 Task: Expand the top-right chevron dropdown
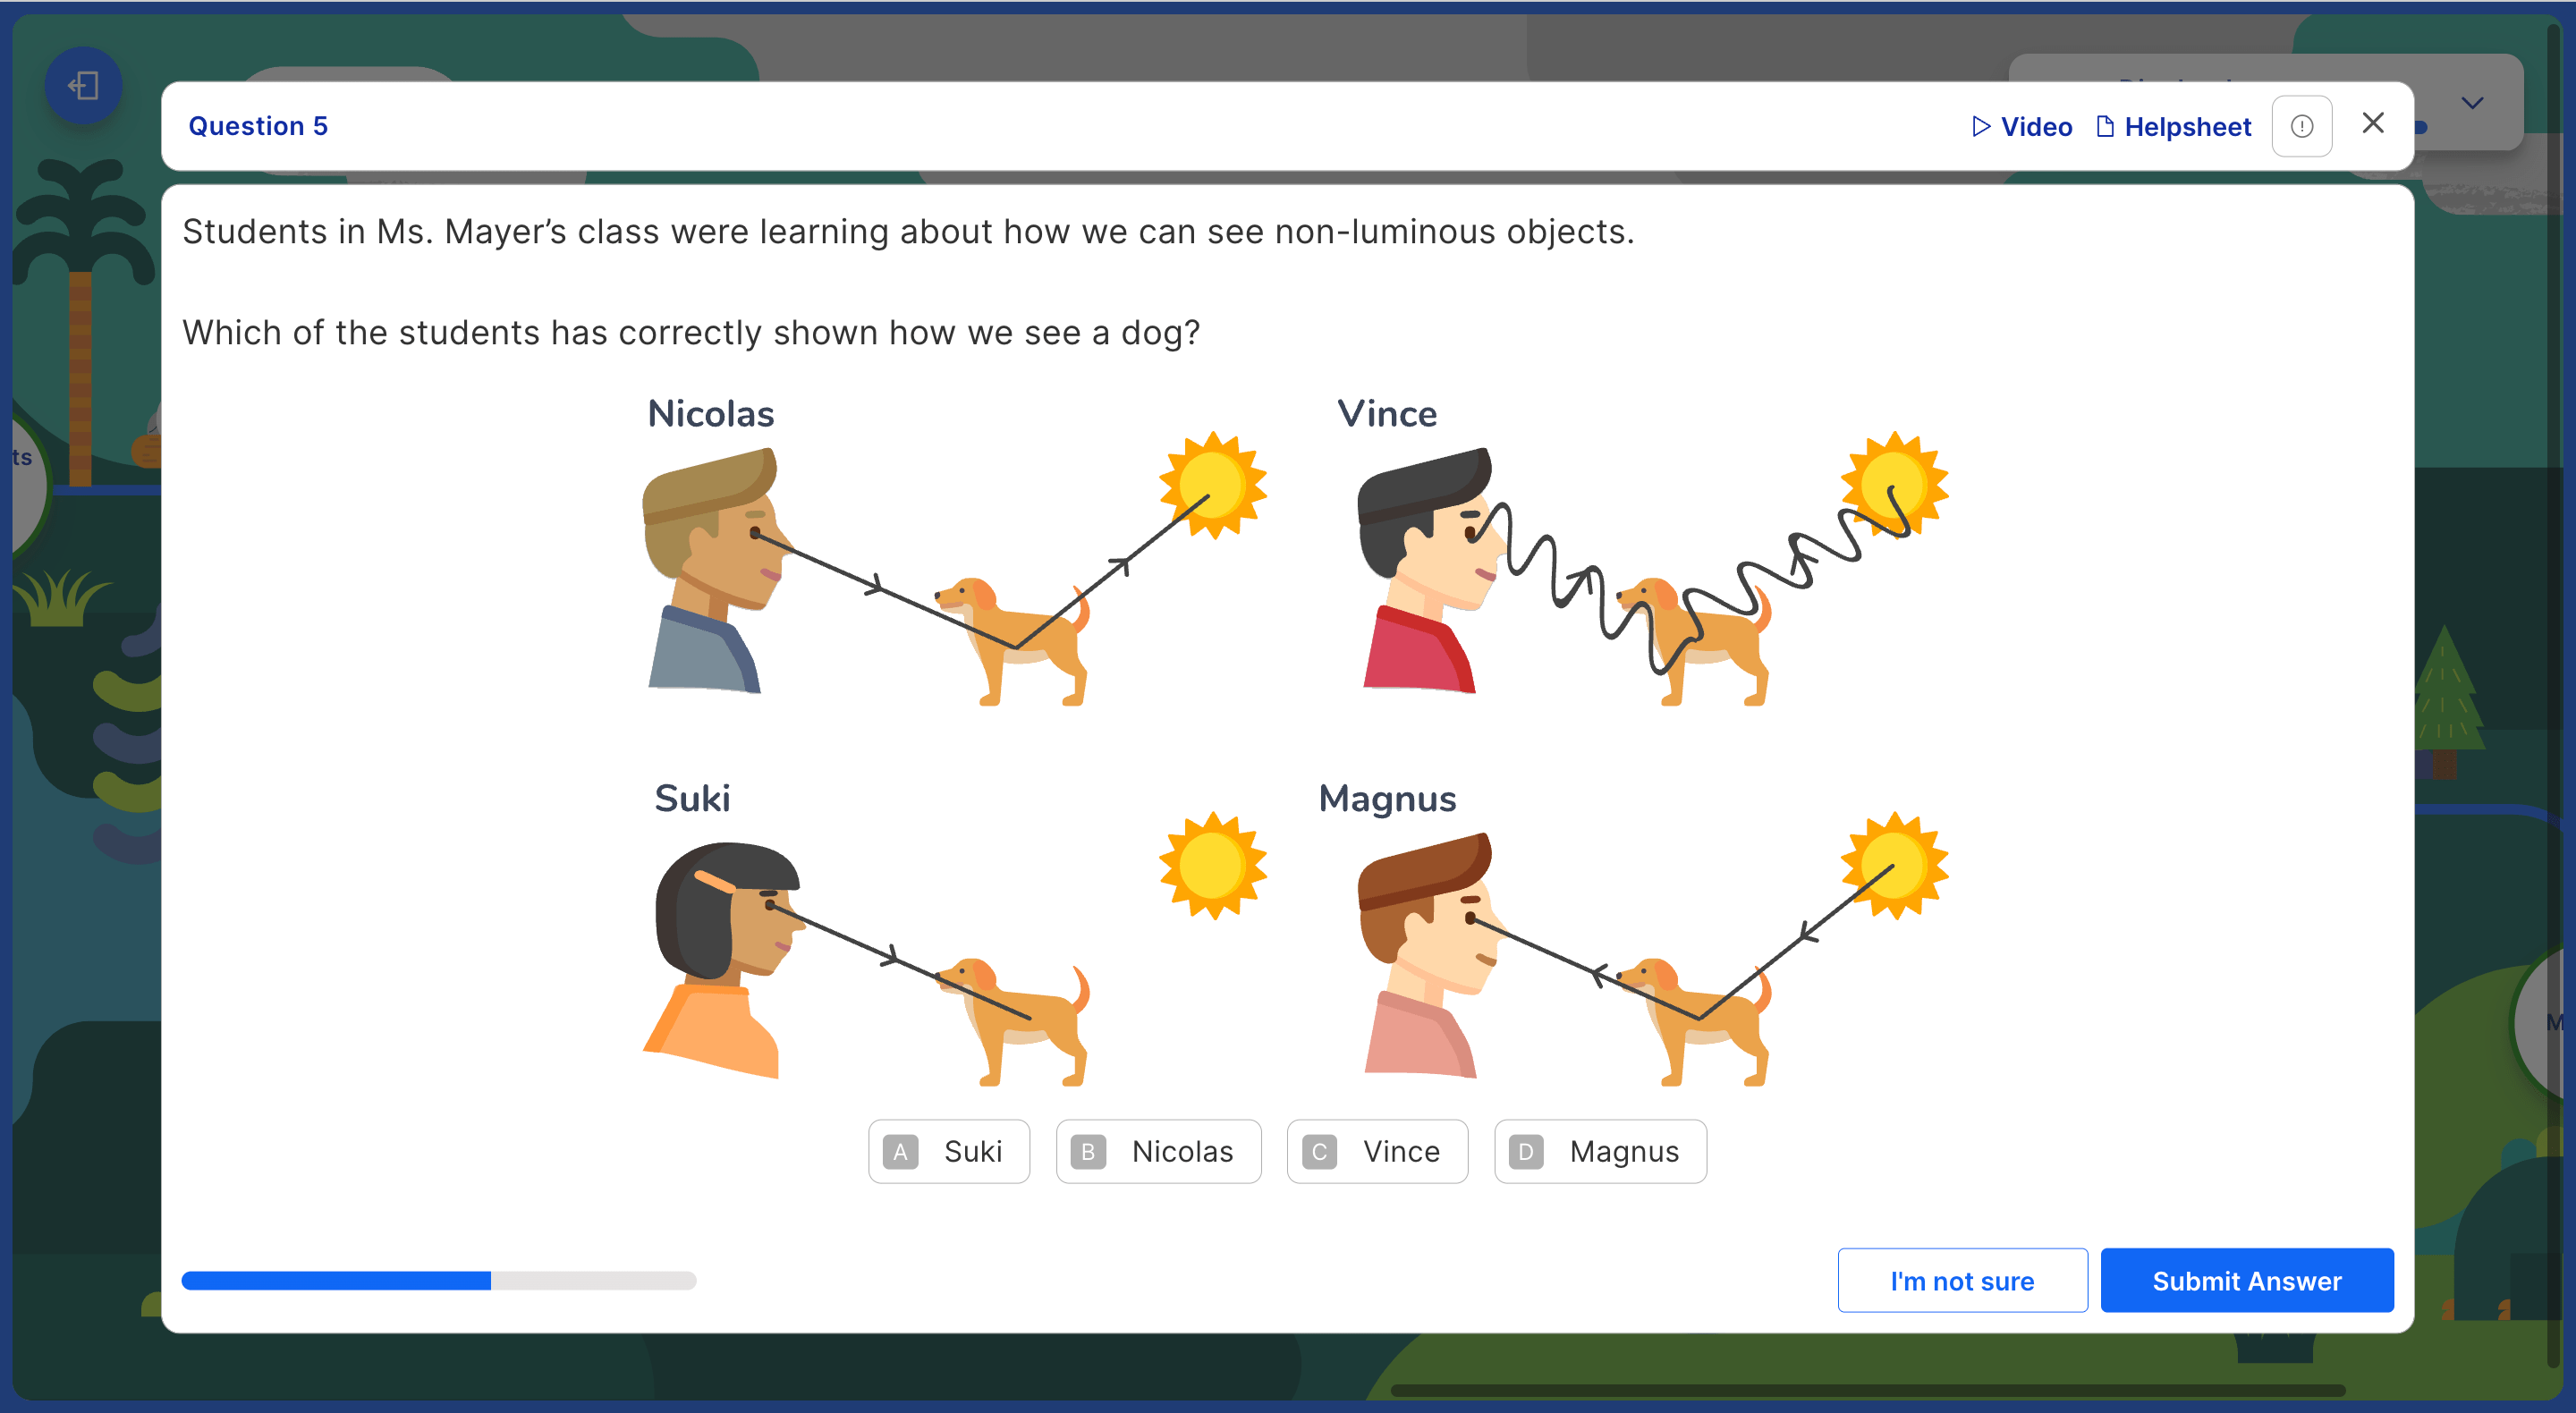(2472, 103)
